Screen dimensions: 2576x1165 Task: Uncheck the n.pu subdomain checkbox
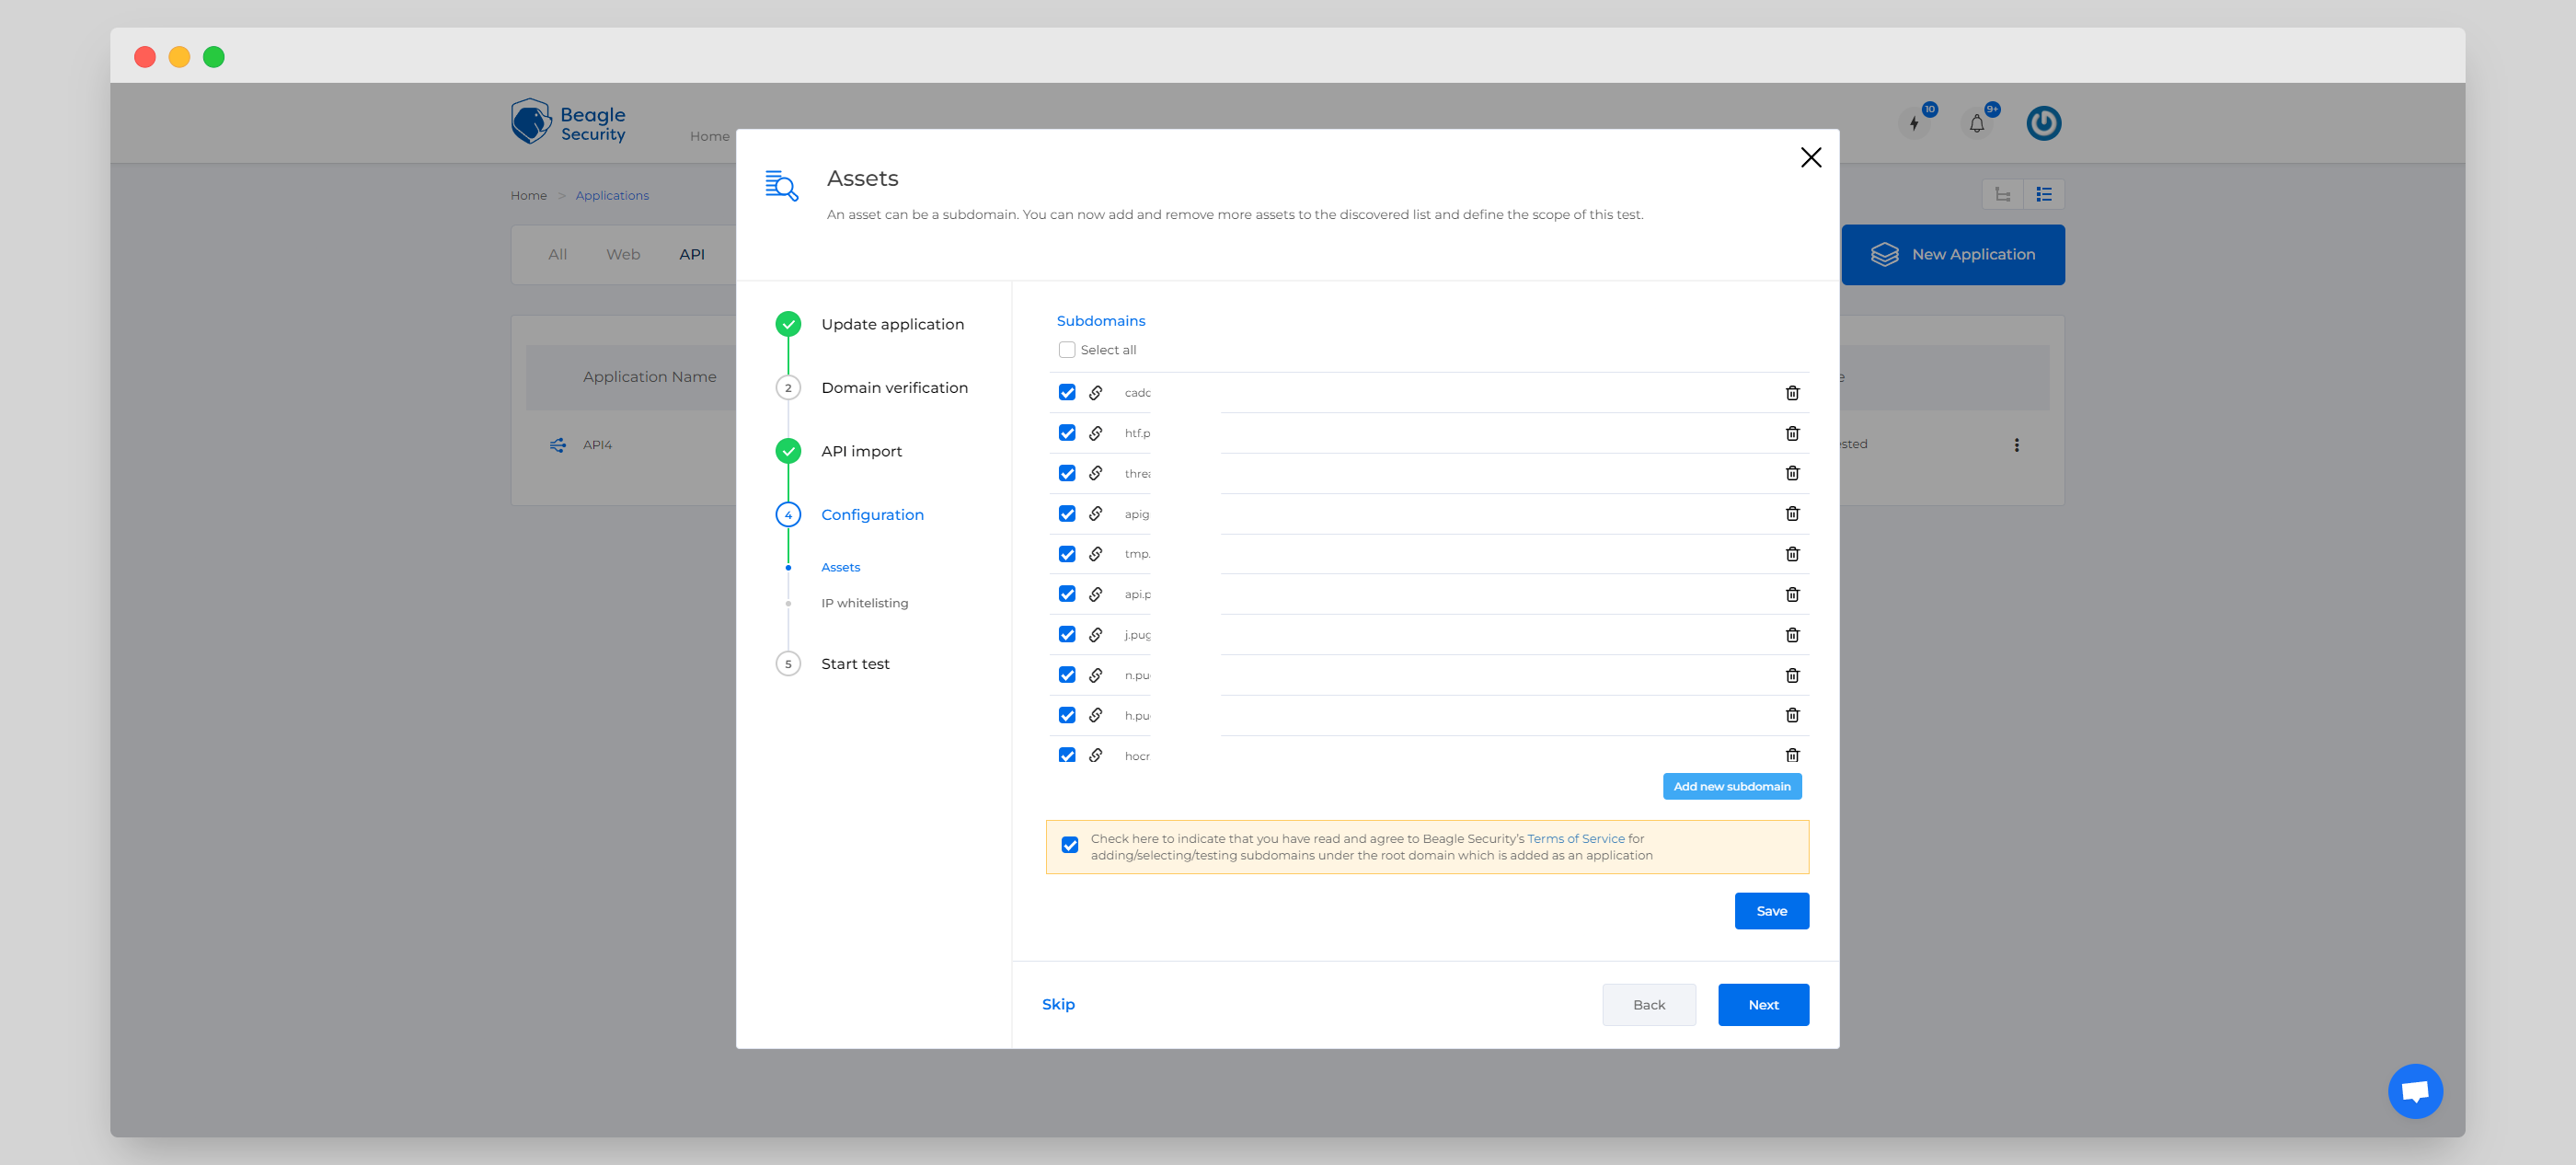pos(1067,676)
